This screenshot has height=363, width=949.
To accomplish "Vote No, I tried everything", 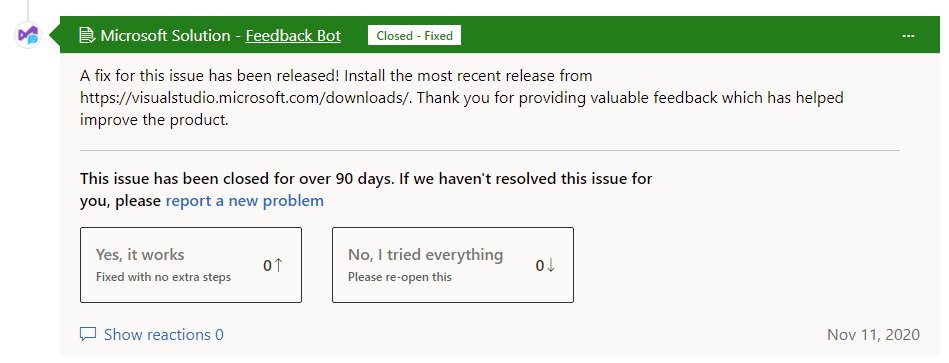I will (x=453, y=265).
